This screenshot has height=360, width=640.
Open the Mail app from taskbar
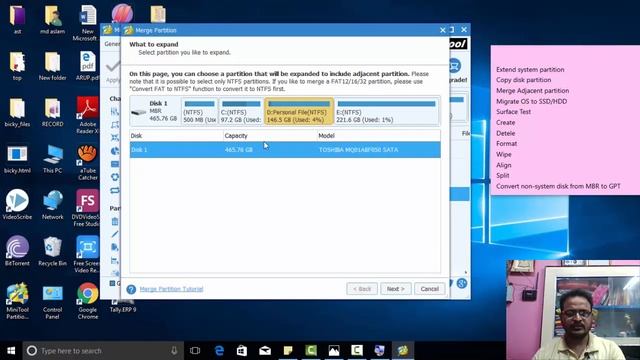[265, 351]
